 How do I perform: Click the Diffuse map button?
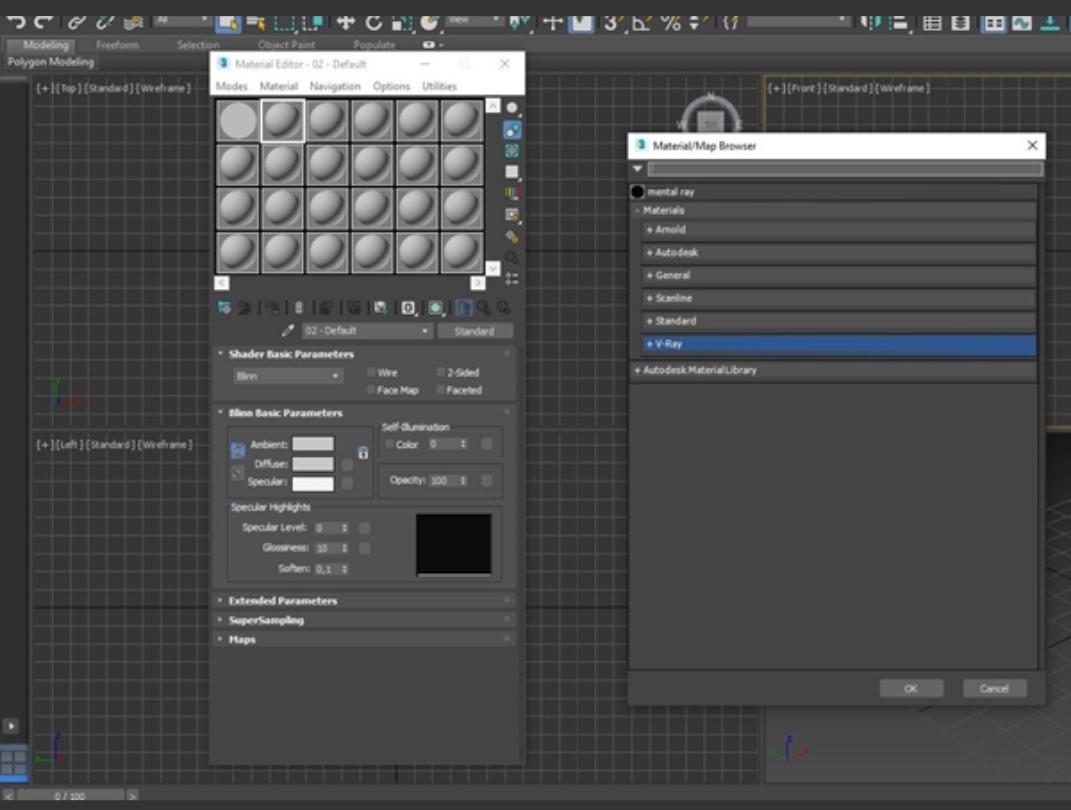[347, 464]
